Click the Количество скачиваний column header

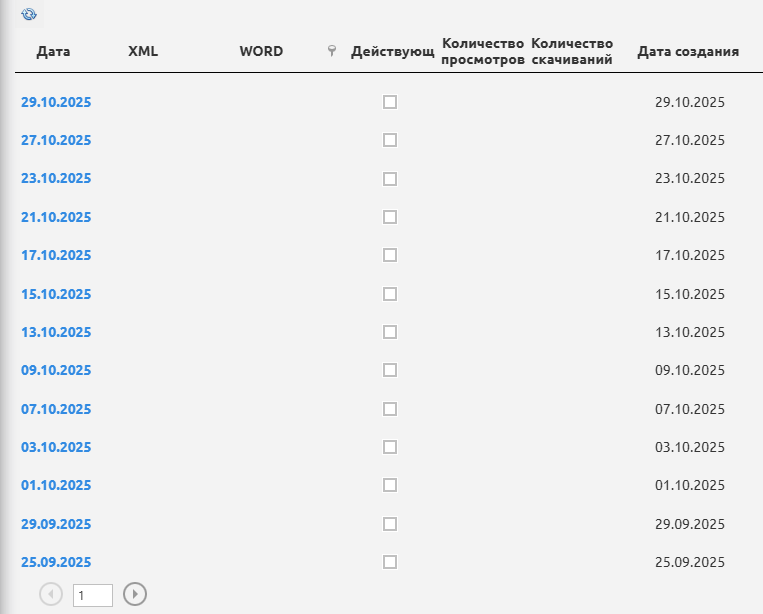pos(571,51)
